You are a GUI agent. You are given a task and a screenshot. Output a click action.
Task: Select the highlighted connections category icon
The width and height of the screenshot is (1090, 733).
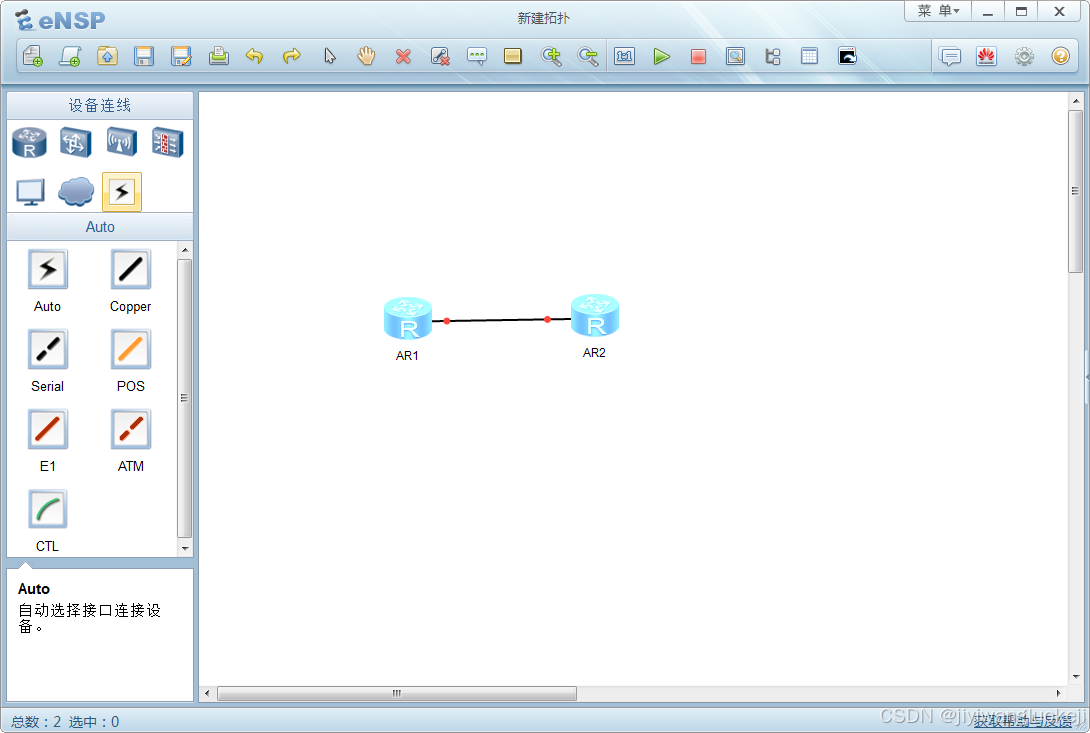[122, 191]
